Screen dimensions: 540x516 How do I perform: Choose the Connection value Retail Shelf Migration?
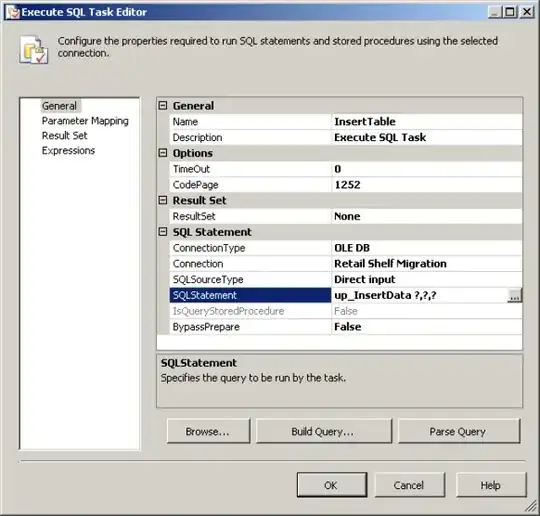pos(426,264)
